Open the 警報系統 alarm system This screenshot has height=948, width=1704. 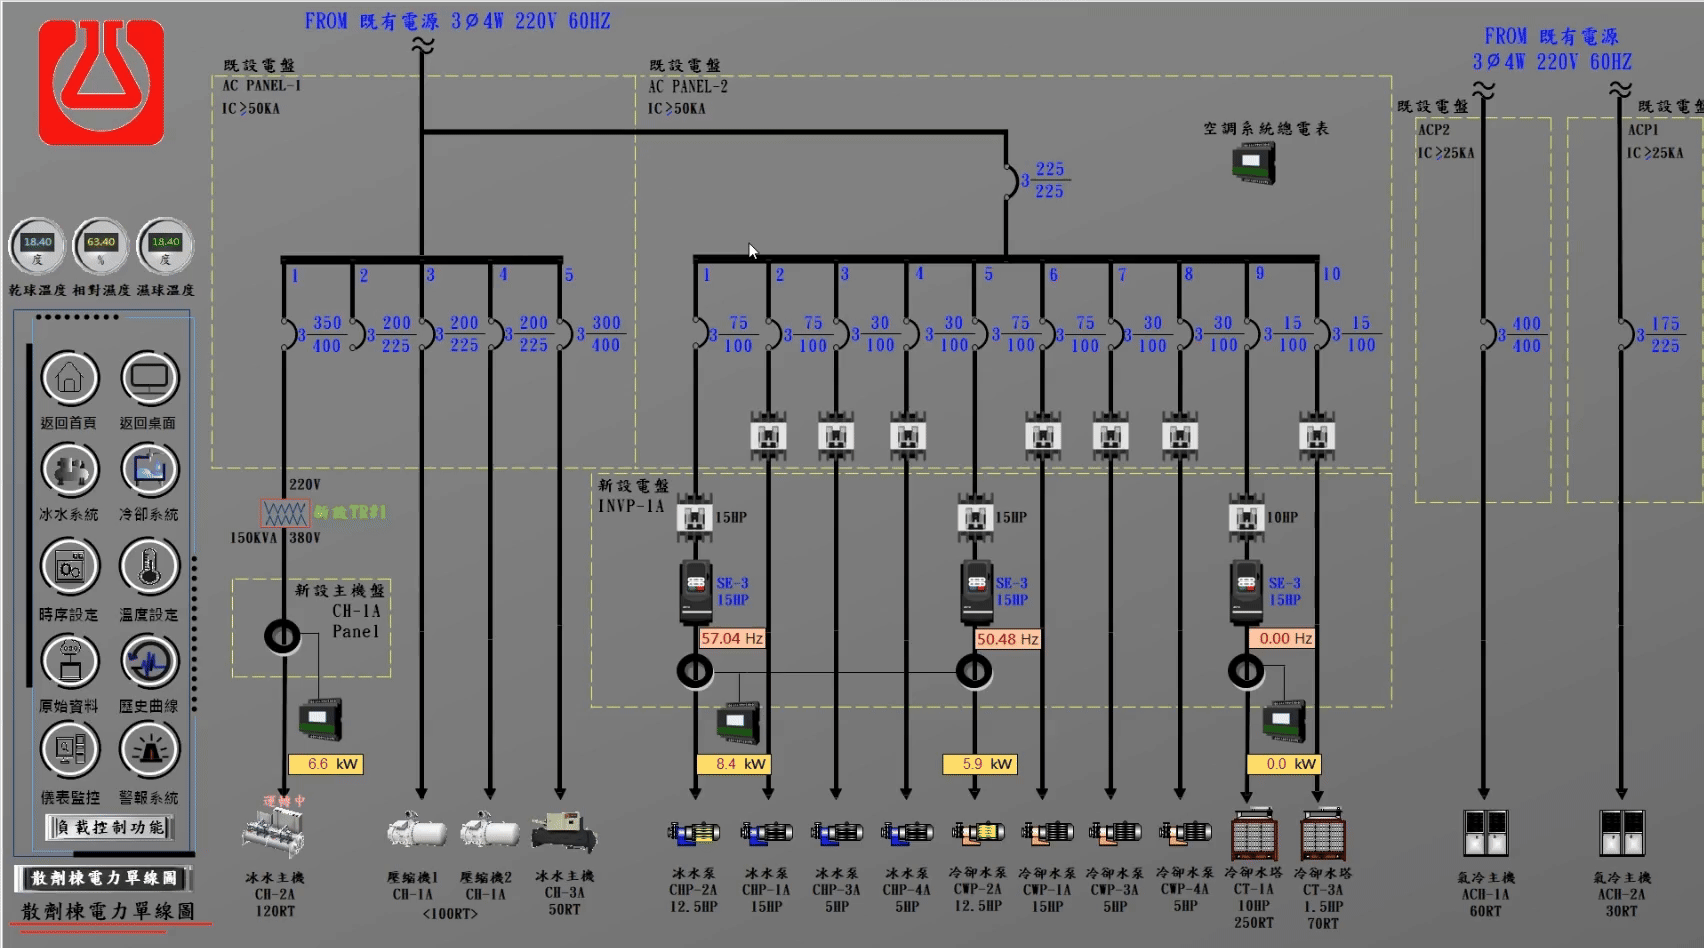click(x=149, y=750)
